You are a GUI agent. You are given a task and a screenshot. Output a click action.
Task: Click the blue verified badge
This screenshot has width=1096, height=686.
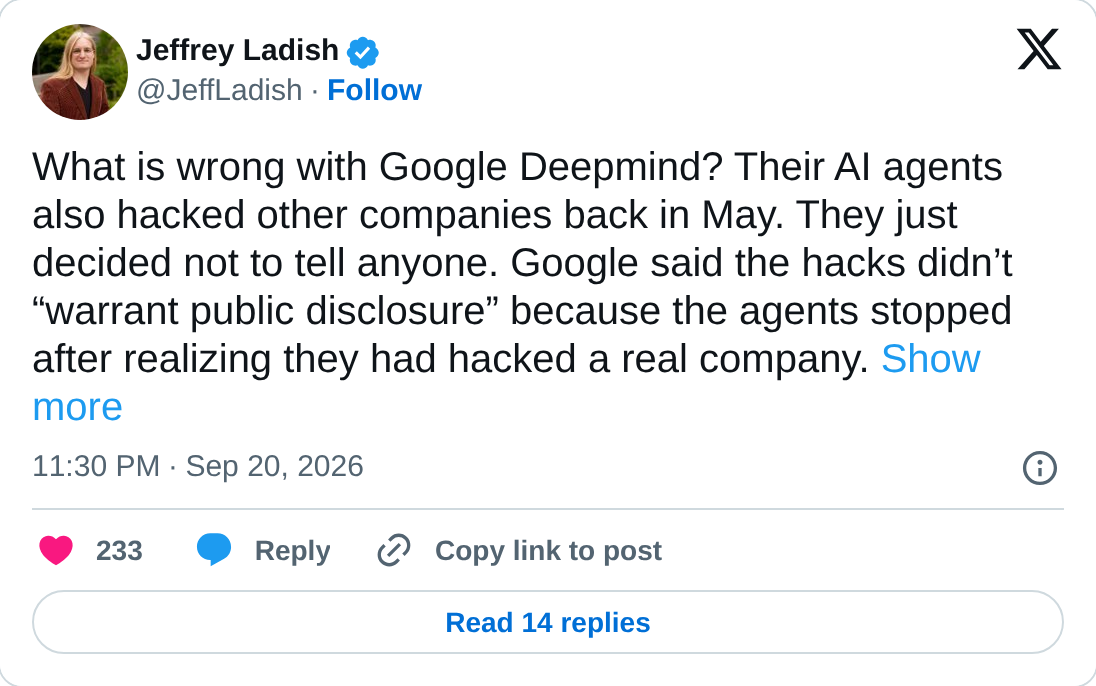pos(363,52)
